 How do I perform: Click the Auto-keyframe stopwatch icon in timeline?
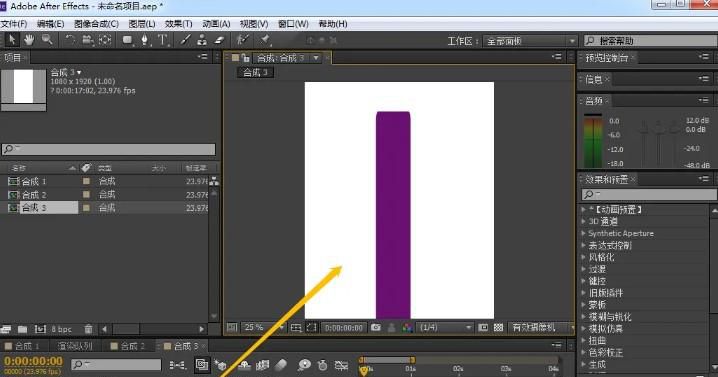click(x=322, y=365)
